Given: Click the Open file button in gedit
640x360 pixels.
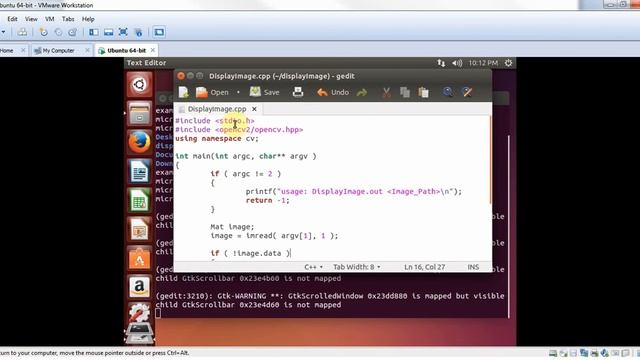Looking at the screenshot, I should coord(212,92).
